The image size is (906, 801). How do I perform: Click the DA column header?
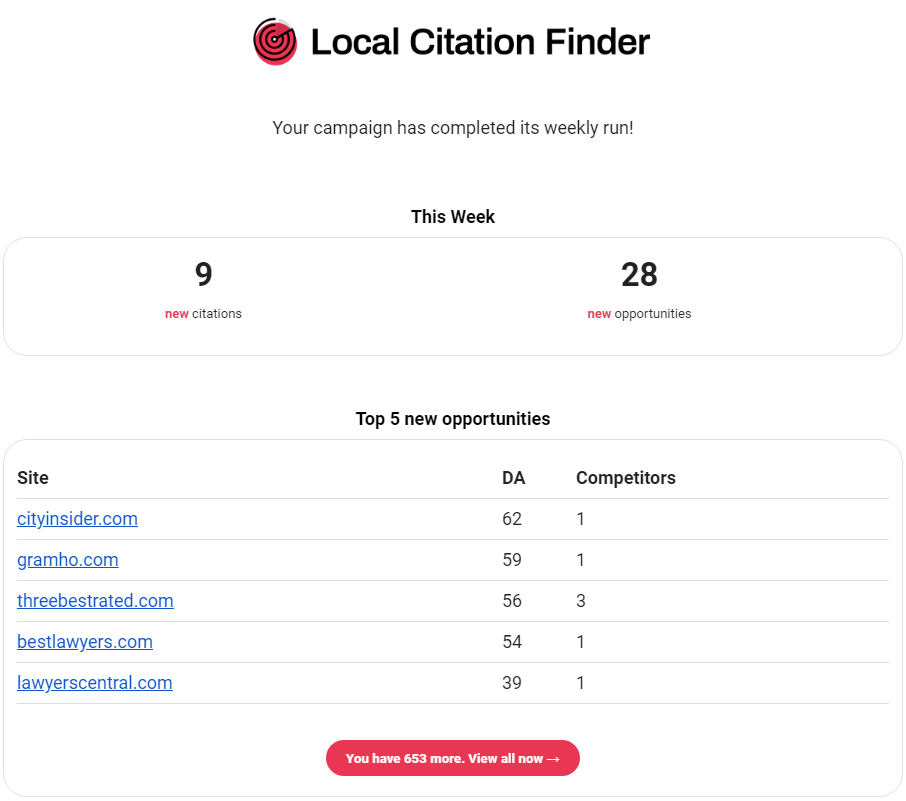(x=513, y=478)
